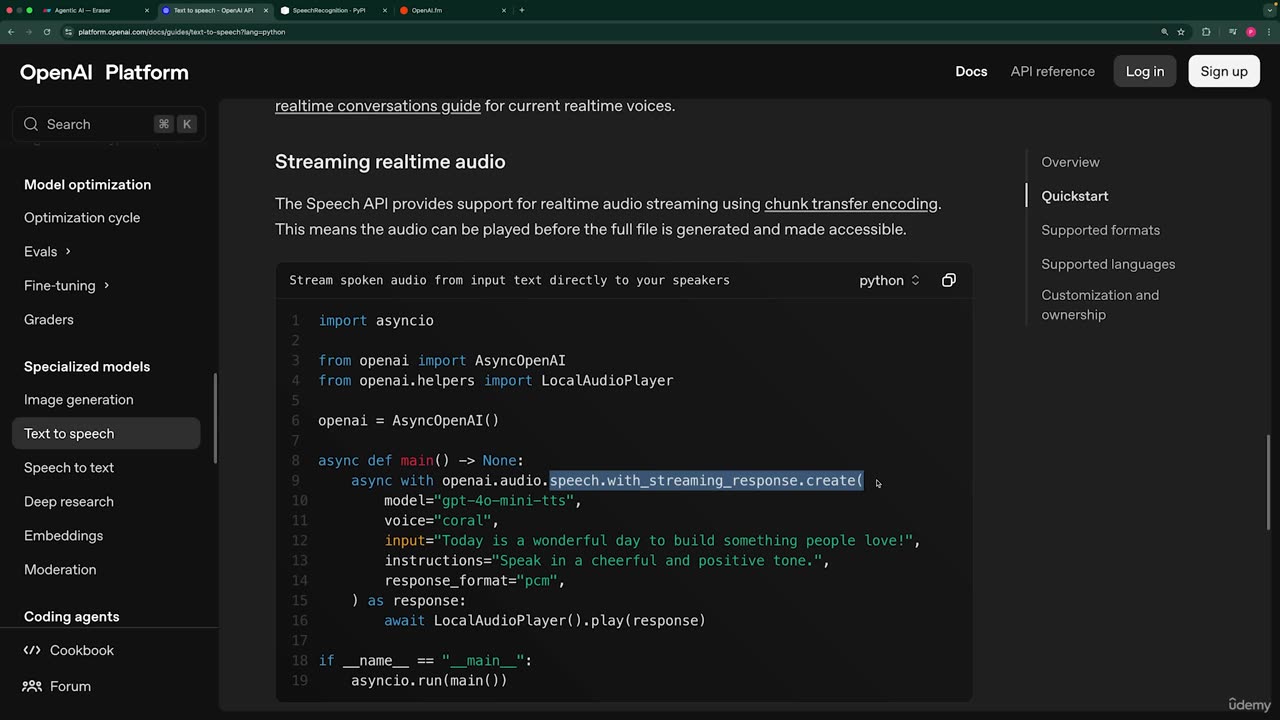Image resolution: width=1280 pixels, height=720 pixels.
Task: Open Cookbook with code icon
Action: coord(69,650)
